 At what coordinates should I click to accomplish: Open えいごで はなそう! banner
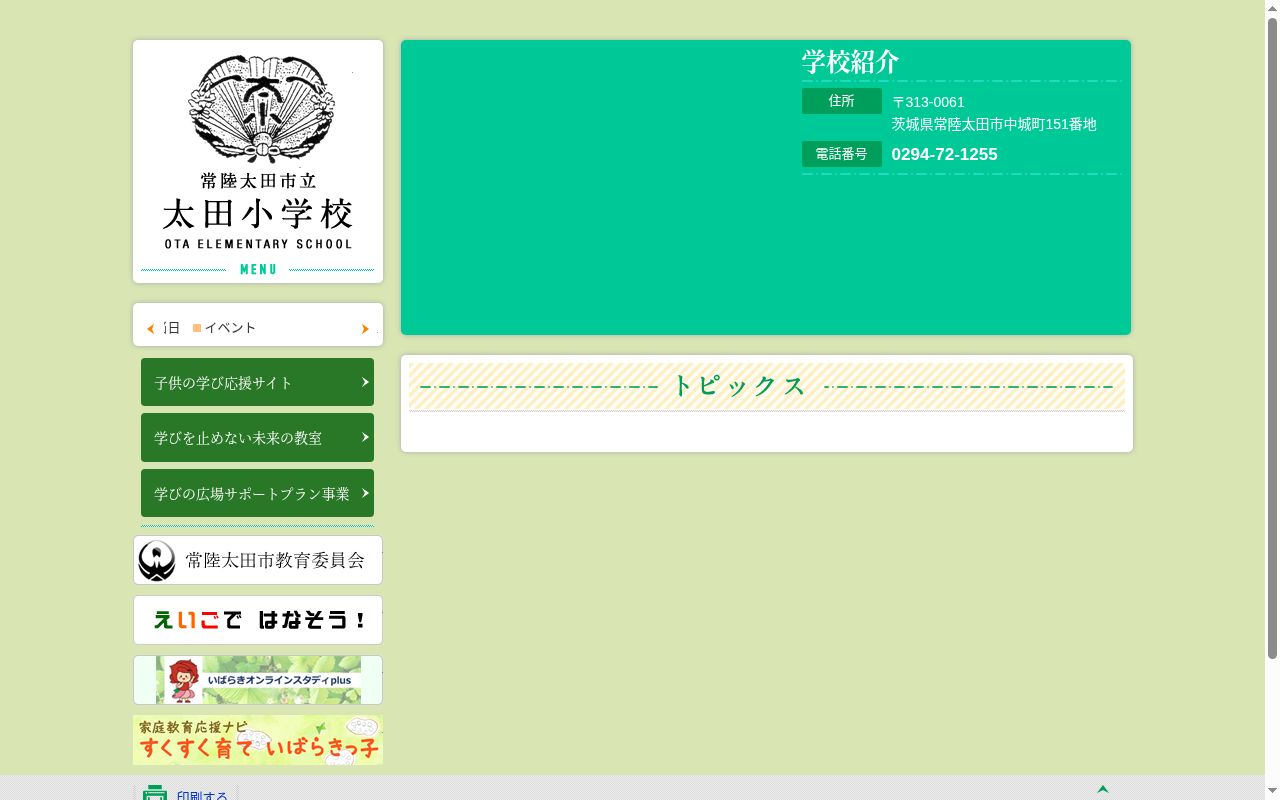[258, 620]
